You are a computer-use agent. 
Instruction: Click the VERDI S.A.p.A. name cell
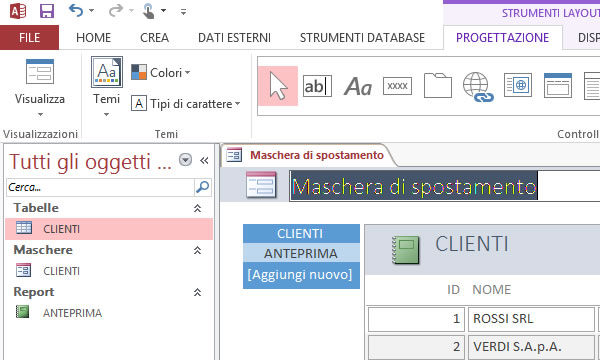click(x=531, y=347)
